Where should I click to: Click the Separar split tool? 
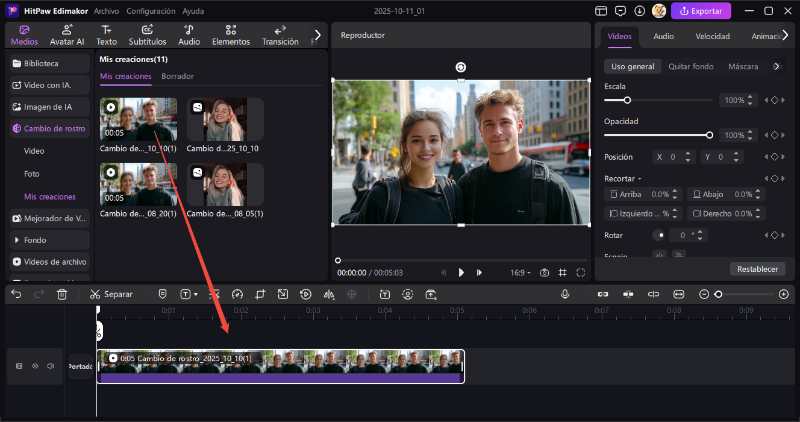(x=110, y=294)
